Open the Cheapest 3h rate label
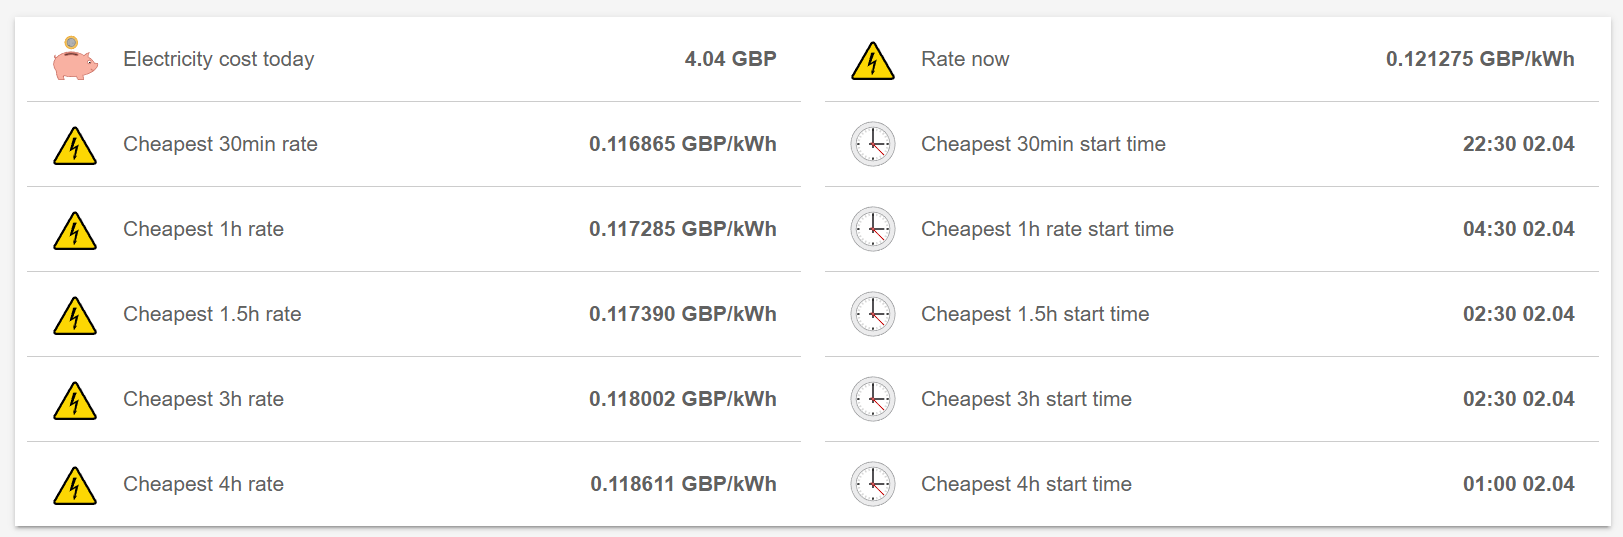Image resolution: width=1623 pixels, height=537 pixels. pos(203,399)
